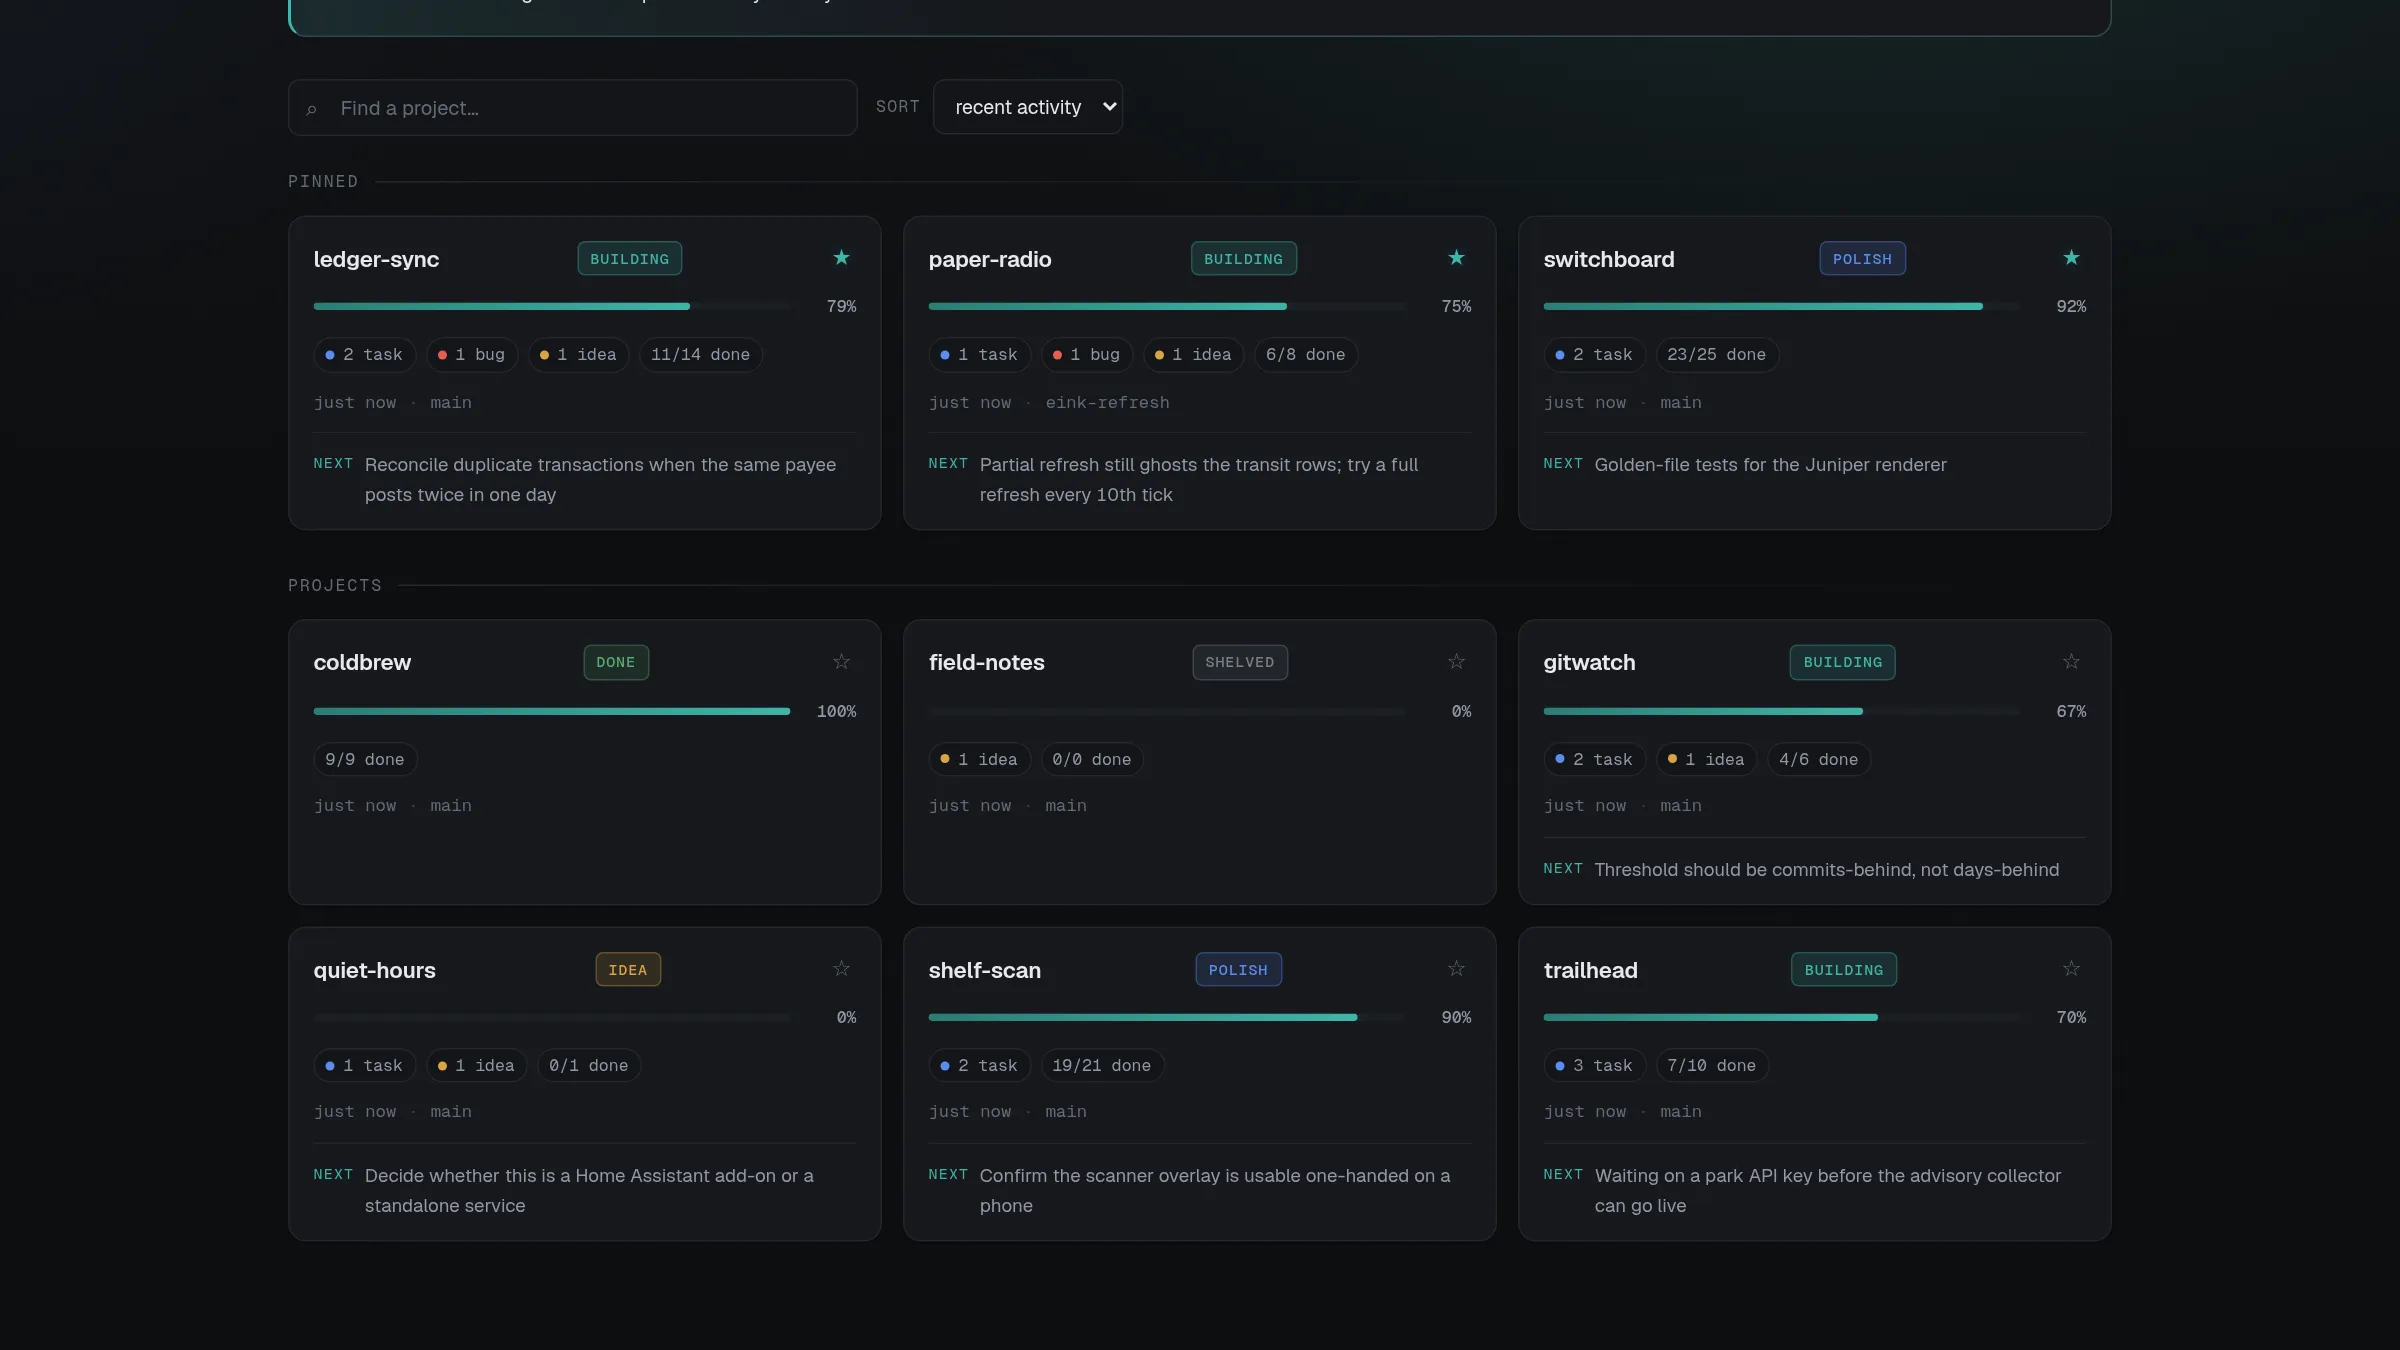This screenshot has height=1350, width=2400.
Task: Click switchboard's 92% progress bar
Action: click(1782, 306)
